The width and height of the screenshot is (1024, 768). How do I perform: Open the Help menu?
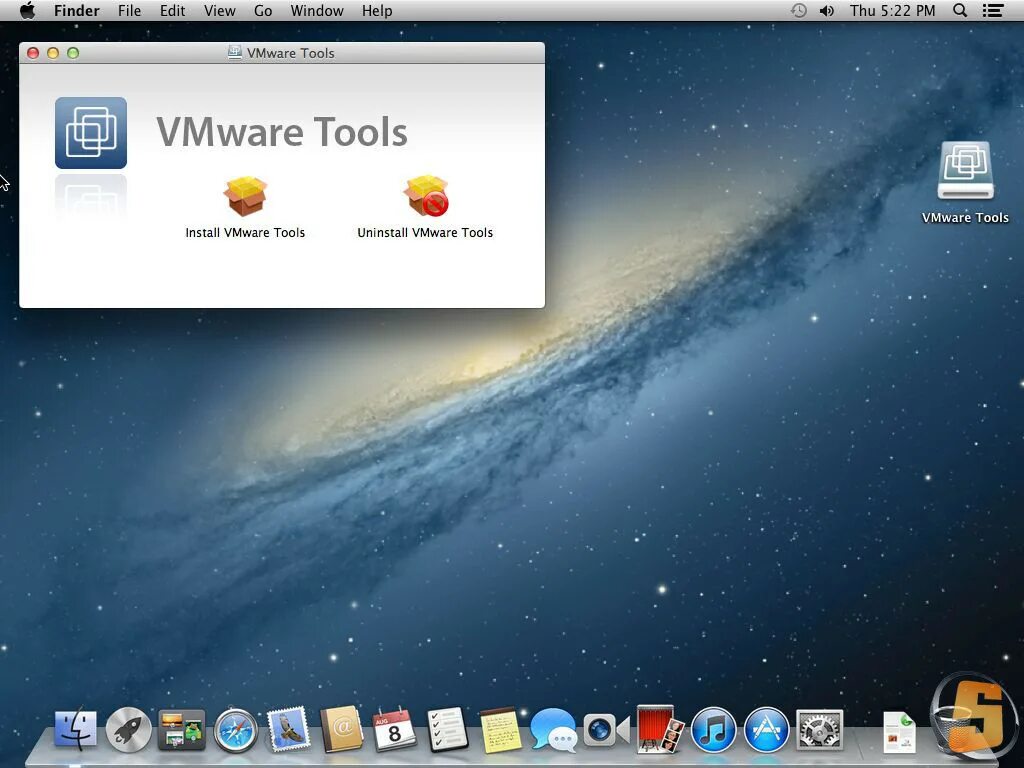(x=377, y=10)
